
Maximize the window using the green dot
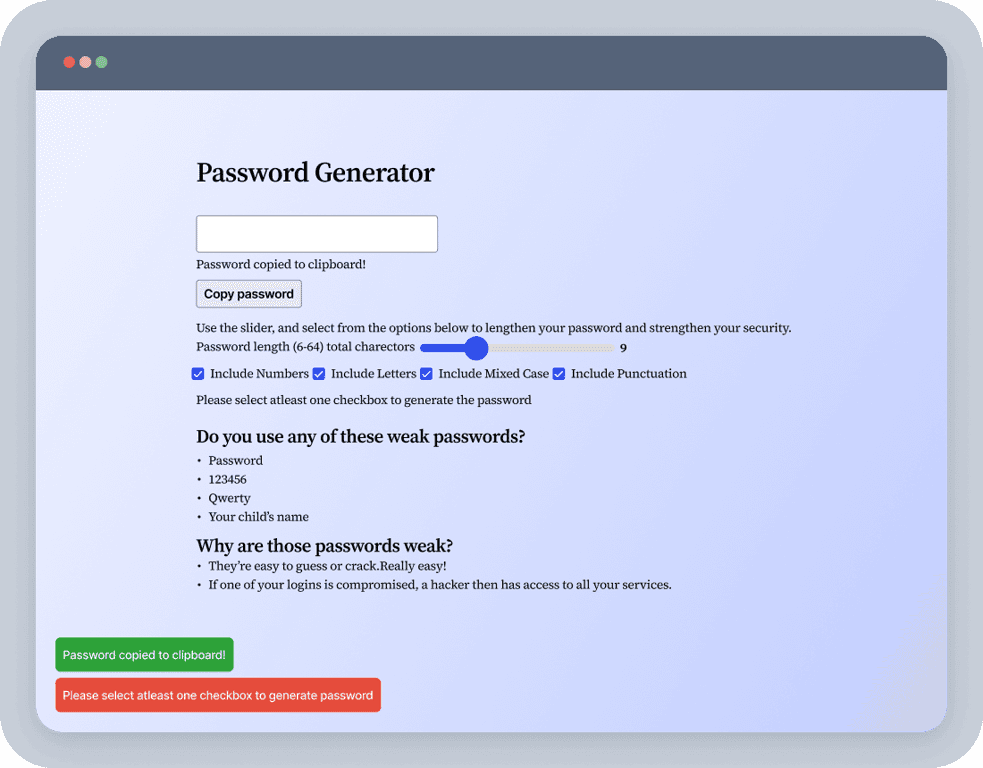(101, 62)
